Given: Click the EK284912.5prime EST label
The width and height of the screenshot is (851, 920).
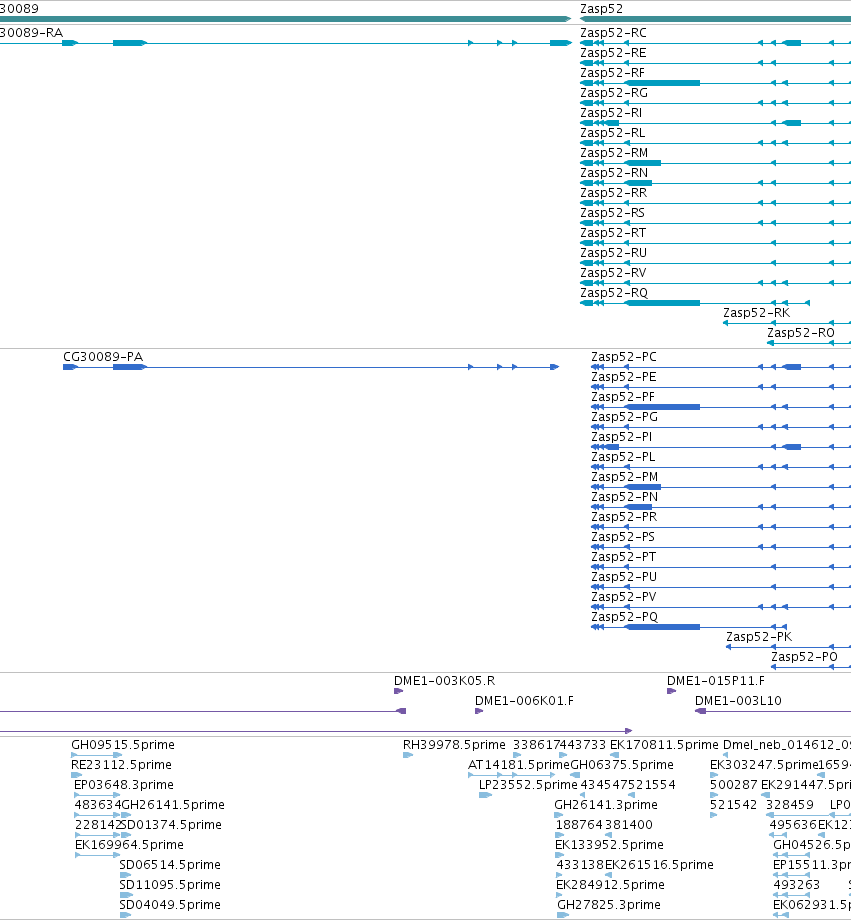Looking at the screenshot, I should tap(610, 884).
